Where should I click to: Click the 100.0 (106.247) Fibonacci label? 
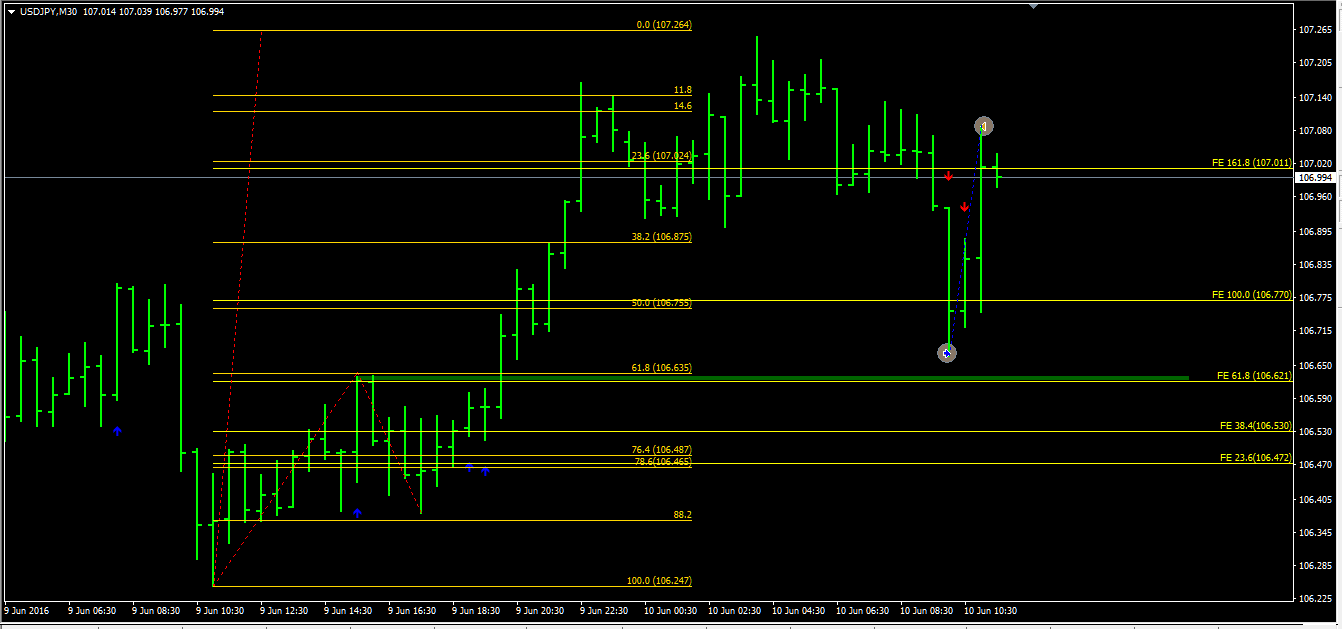click(x=659, y=581)
